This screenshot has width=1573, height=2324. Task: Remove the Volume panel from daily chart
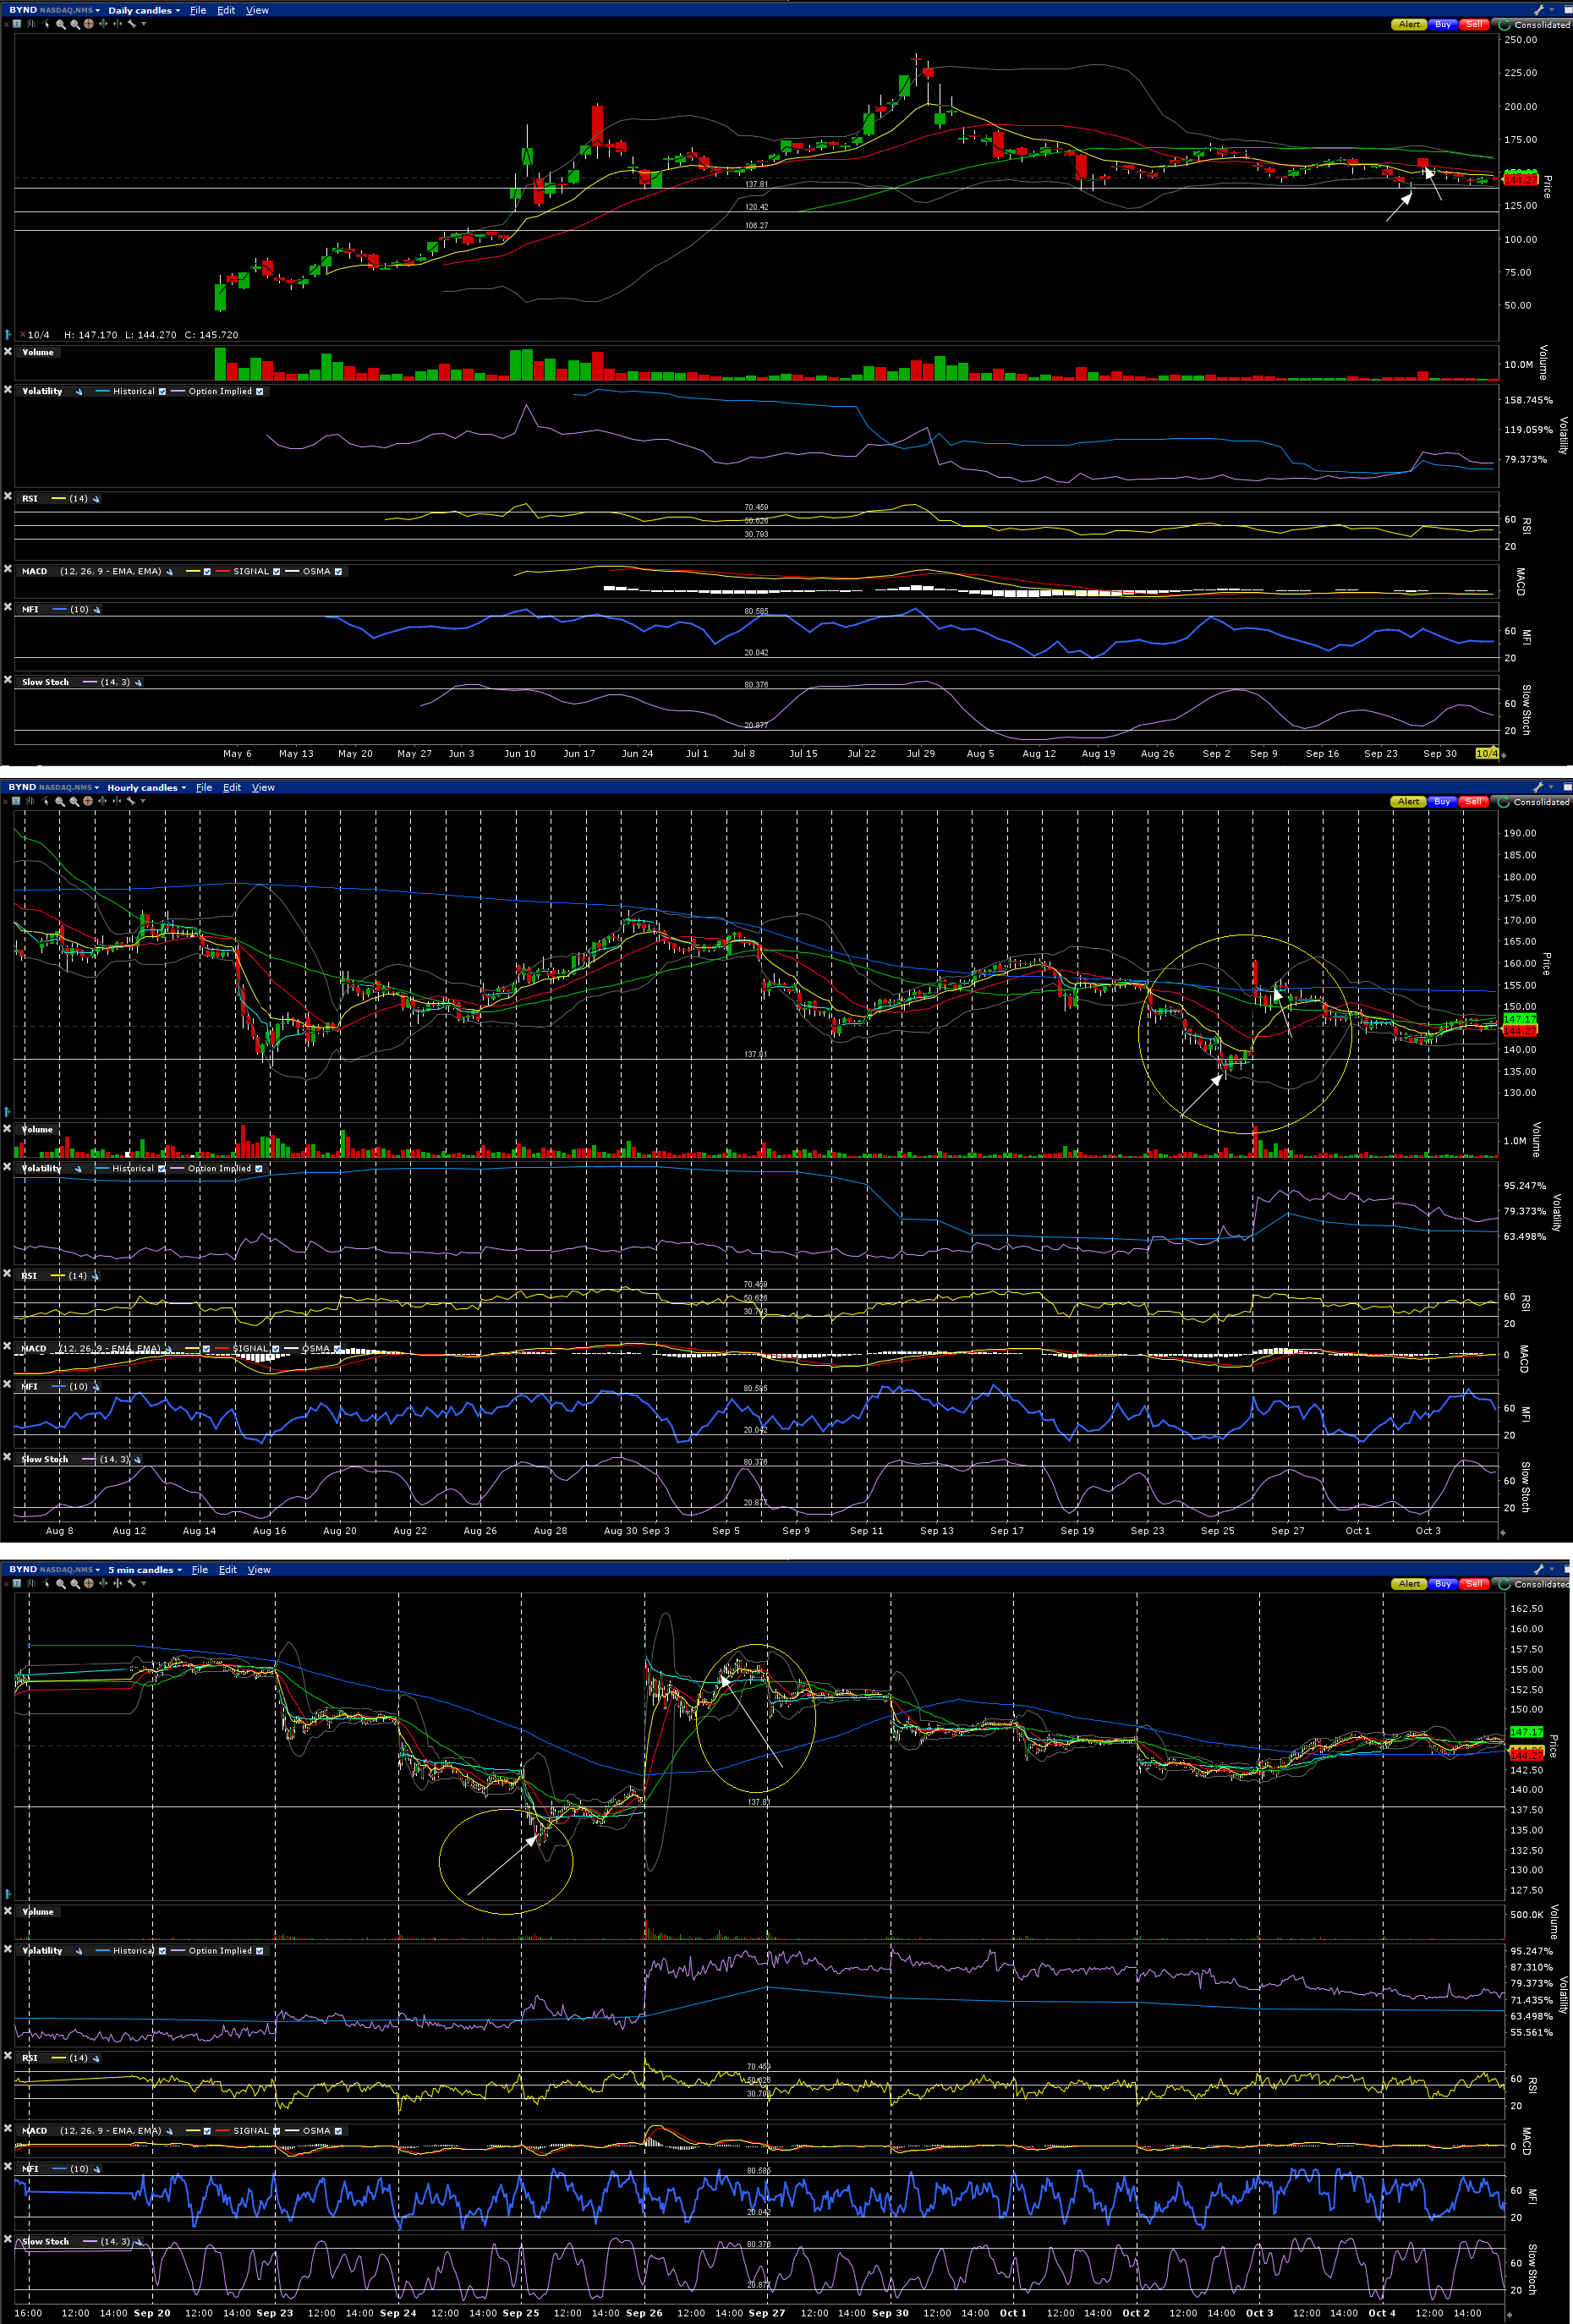8,352
